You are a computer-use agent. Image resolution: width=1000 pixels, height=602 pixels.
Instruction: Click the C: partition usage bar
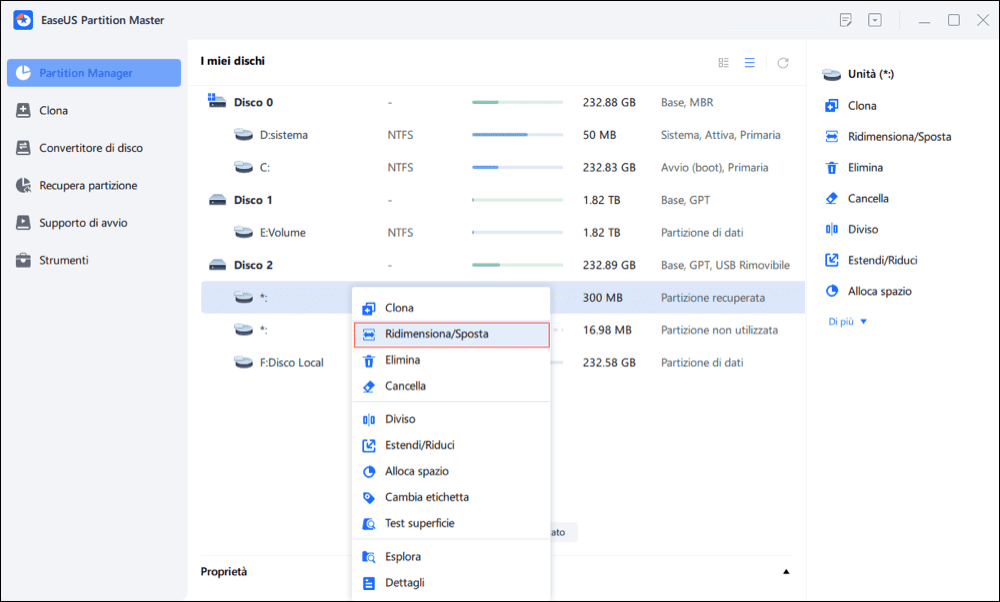(517, 167)
